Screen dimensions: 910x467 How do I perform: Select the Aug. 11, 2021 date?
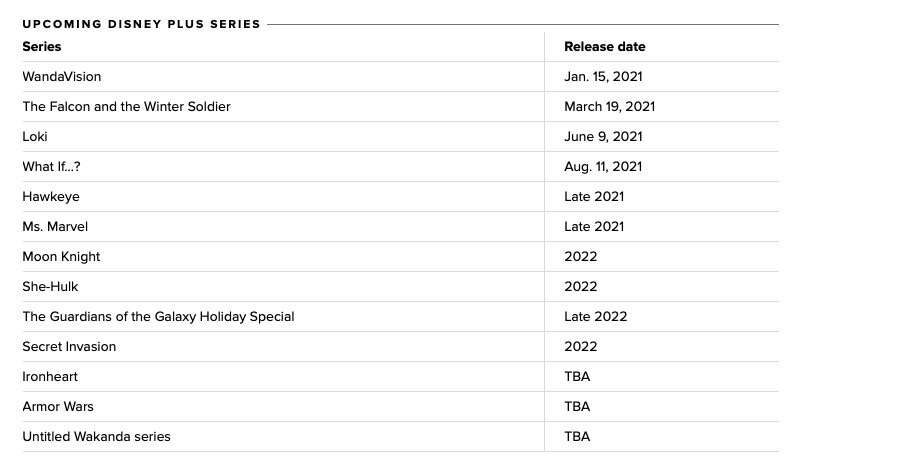(603, 167)
